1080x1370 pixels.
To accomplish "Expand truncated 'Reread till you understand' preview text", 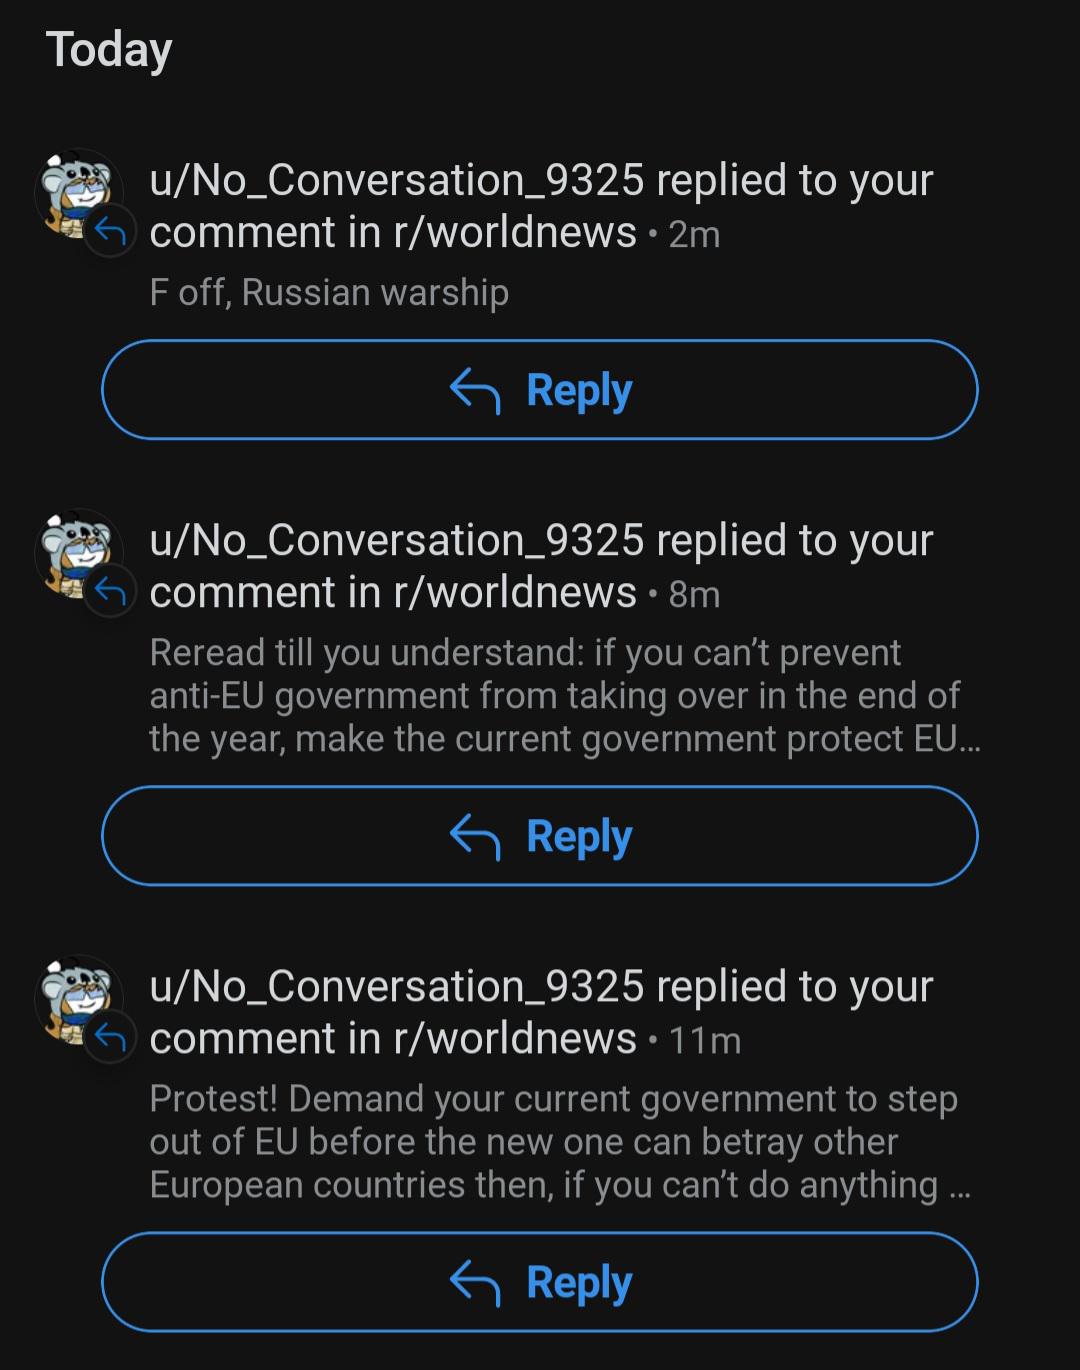I will [565, 696].
